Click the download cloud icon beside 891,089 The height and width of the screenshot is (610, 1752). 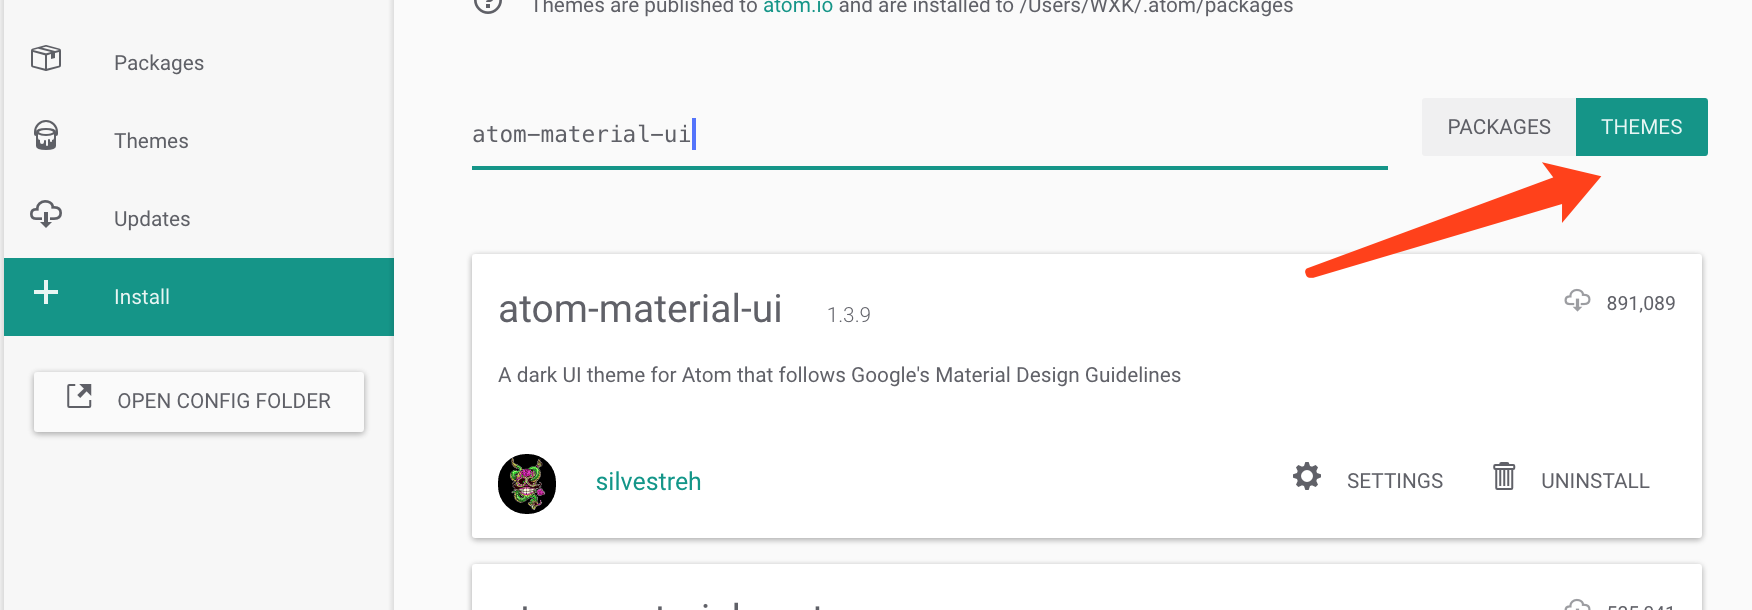1577,300
